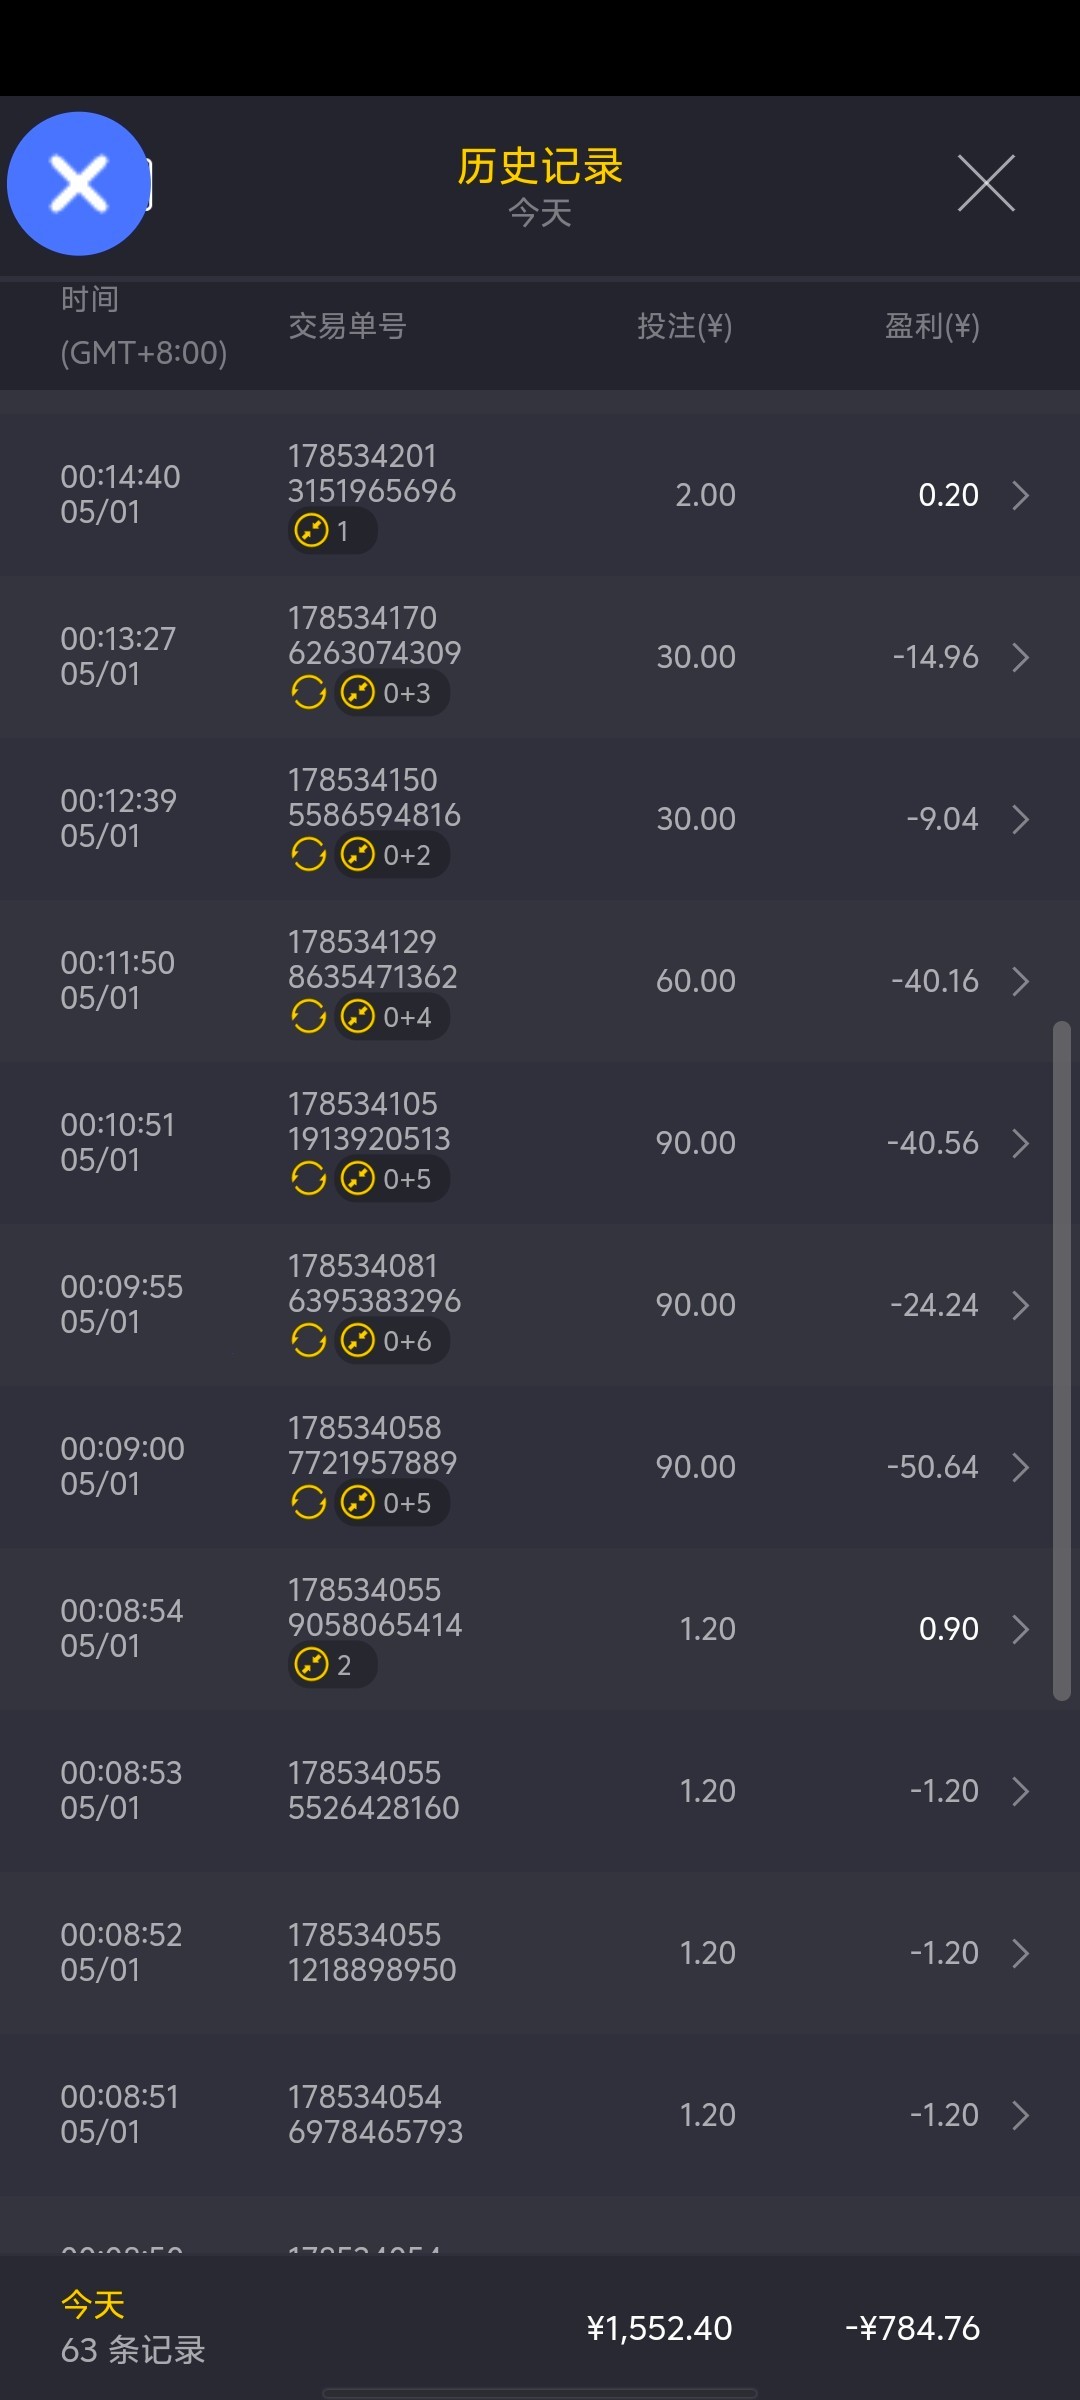Open transaction number 1785340551218898950

click(372, 1952)
